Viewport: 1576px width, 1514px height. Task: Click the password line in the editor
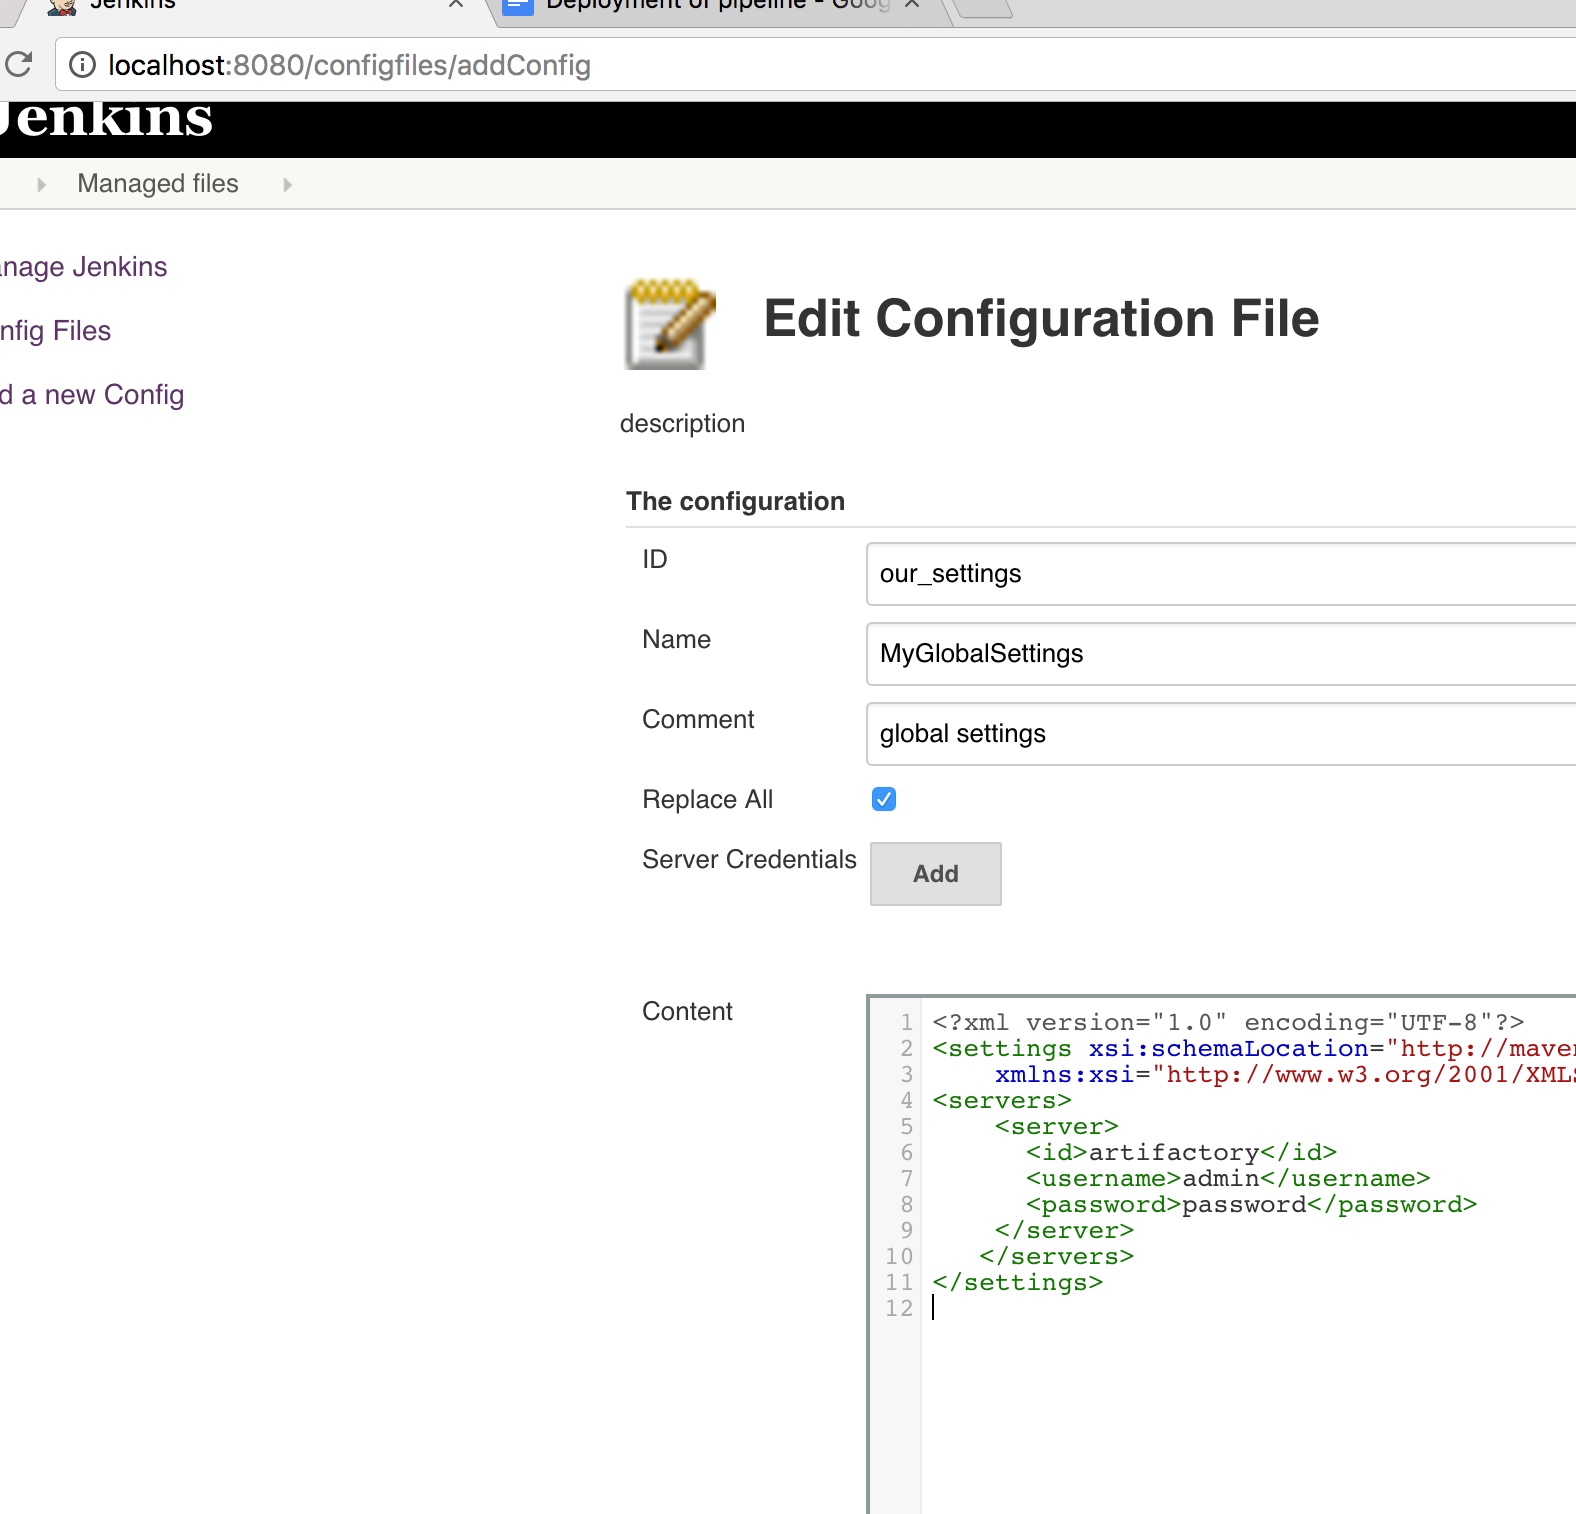pyautogui.click(x=1251, y=1204)
